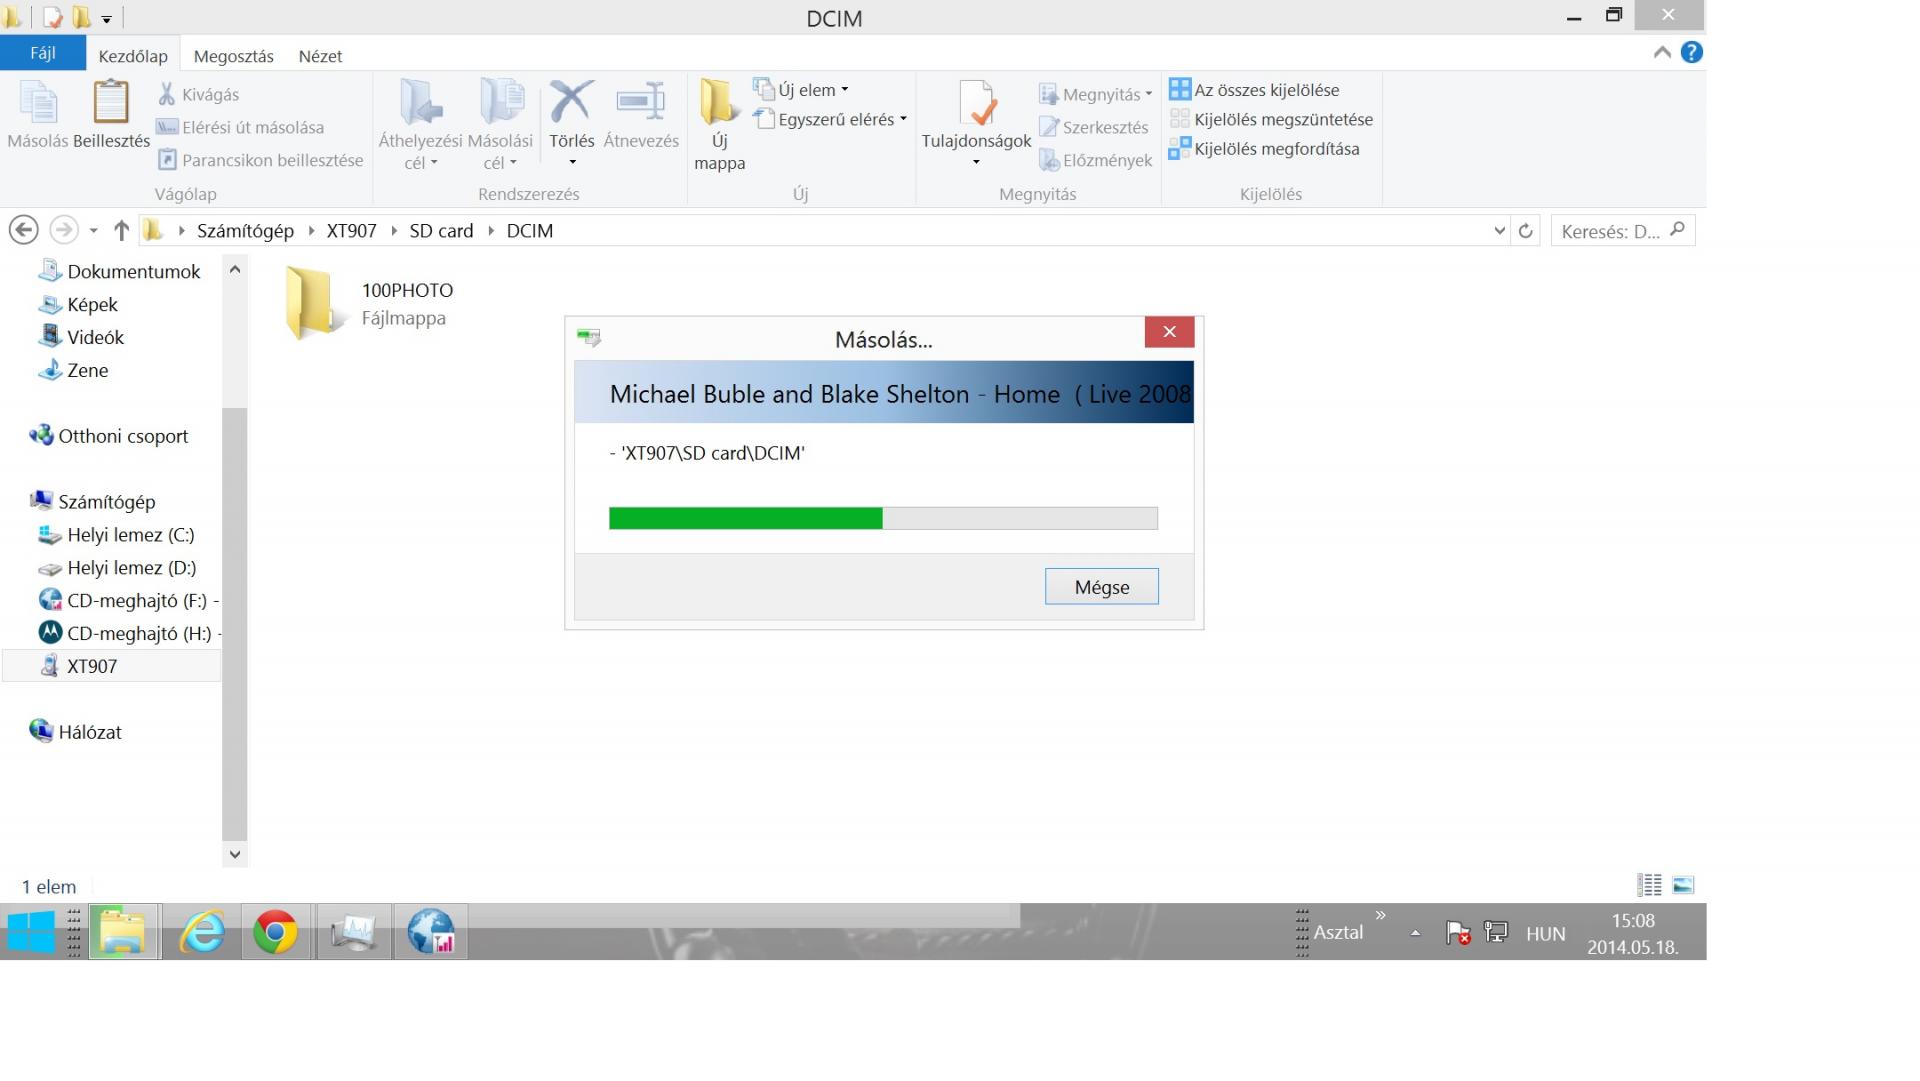Click the Beillesztés paste icon

pos(111,103)
